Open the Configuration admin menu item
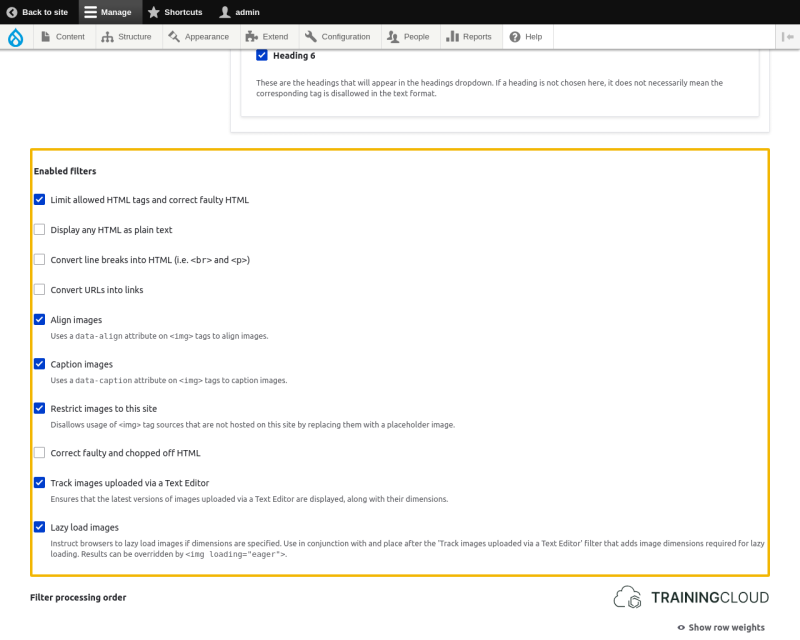800x640 pixels. tap(338, 37)
